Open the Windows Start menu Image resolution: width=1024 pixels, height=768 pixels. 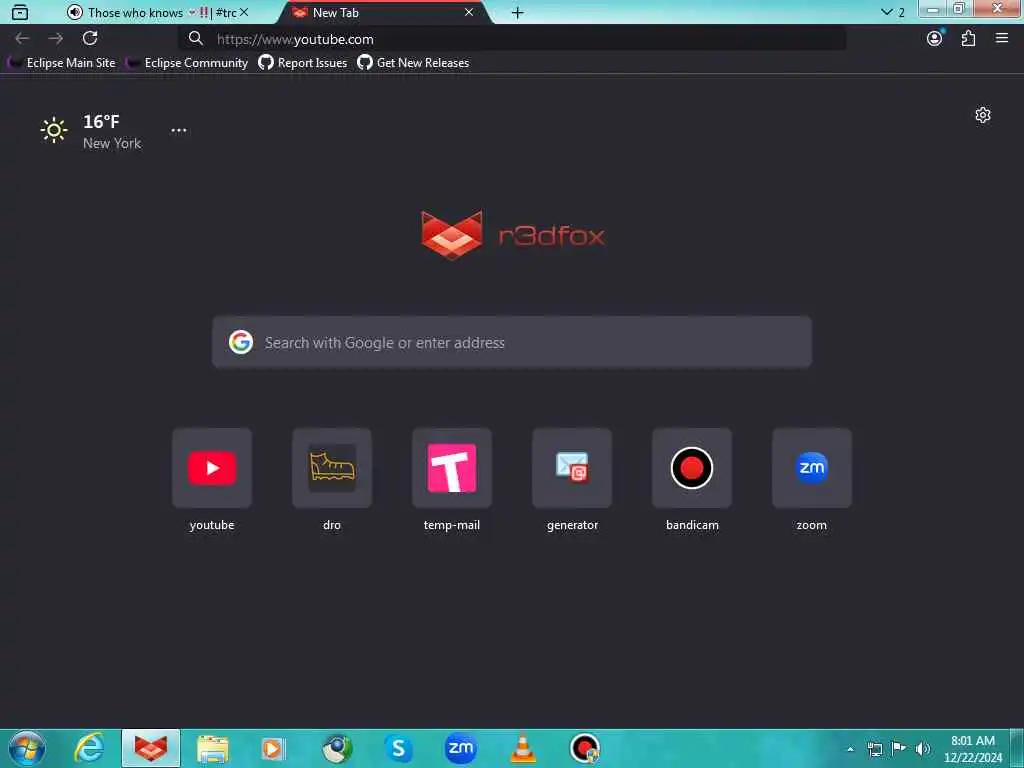[27, 748]
